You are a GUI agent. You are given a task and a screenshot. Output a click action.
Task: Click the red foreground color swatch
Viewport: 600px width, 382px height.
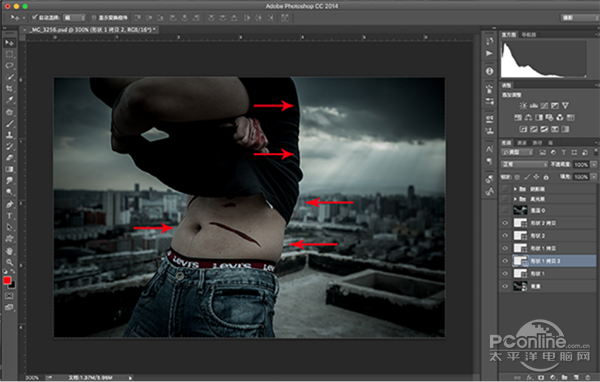coord(7,280)
